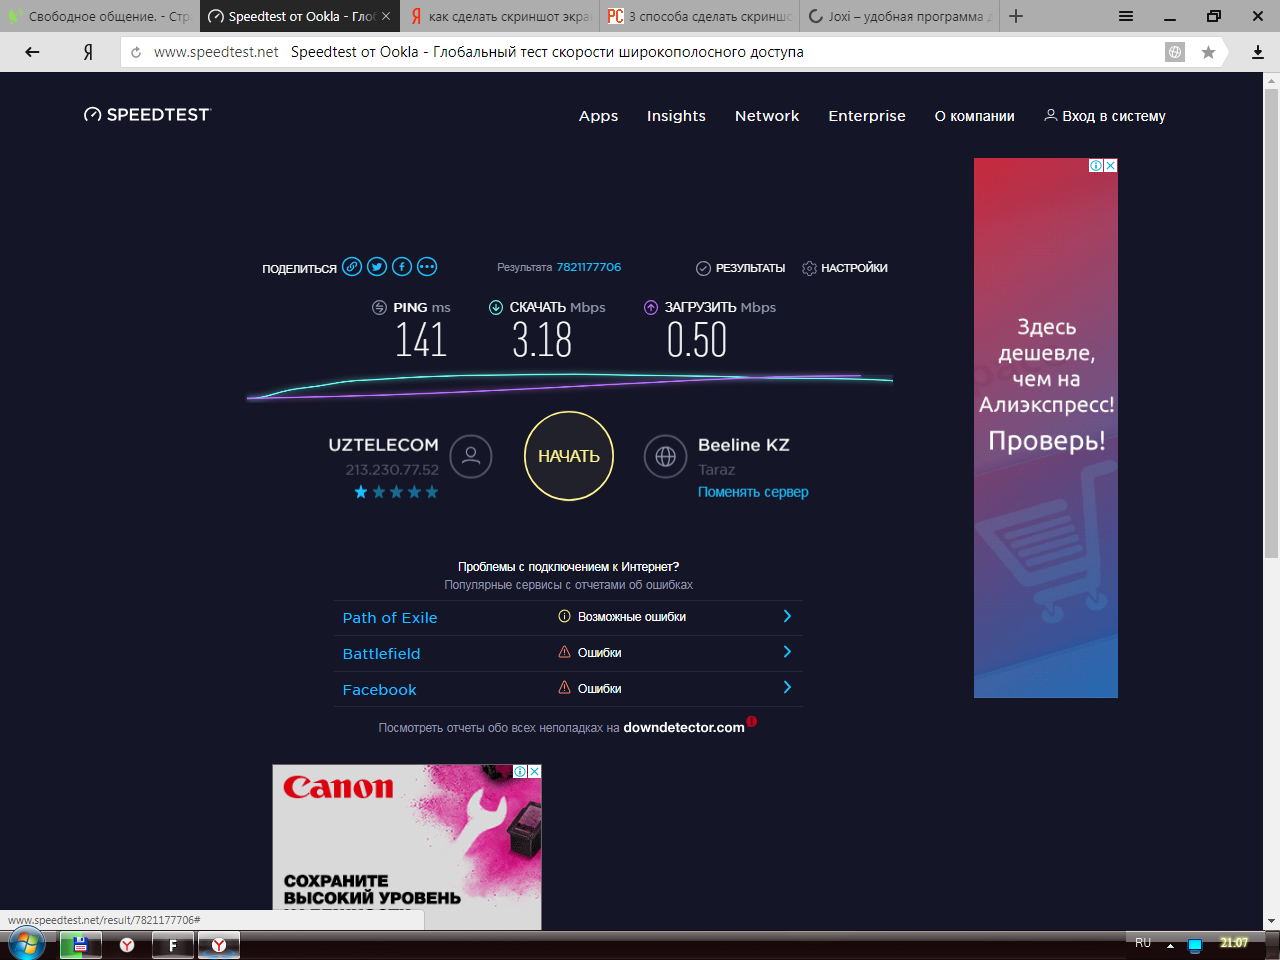The width and height of the screenshot is (1280, 960).
Task: Expand the Path of Exile row chevron
Action: [x=787, y=616]
